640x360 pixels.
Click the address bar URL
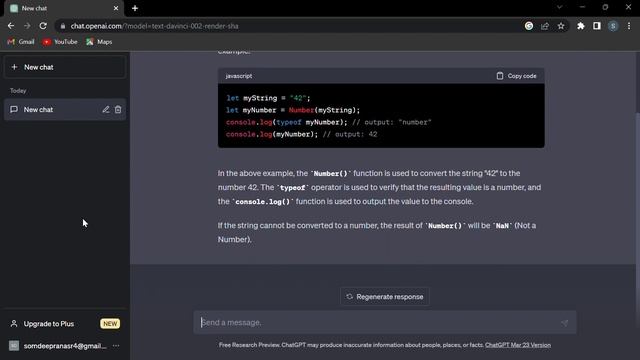click(x=154, y=26)
